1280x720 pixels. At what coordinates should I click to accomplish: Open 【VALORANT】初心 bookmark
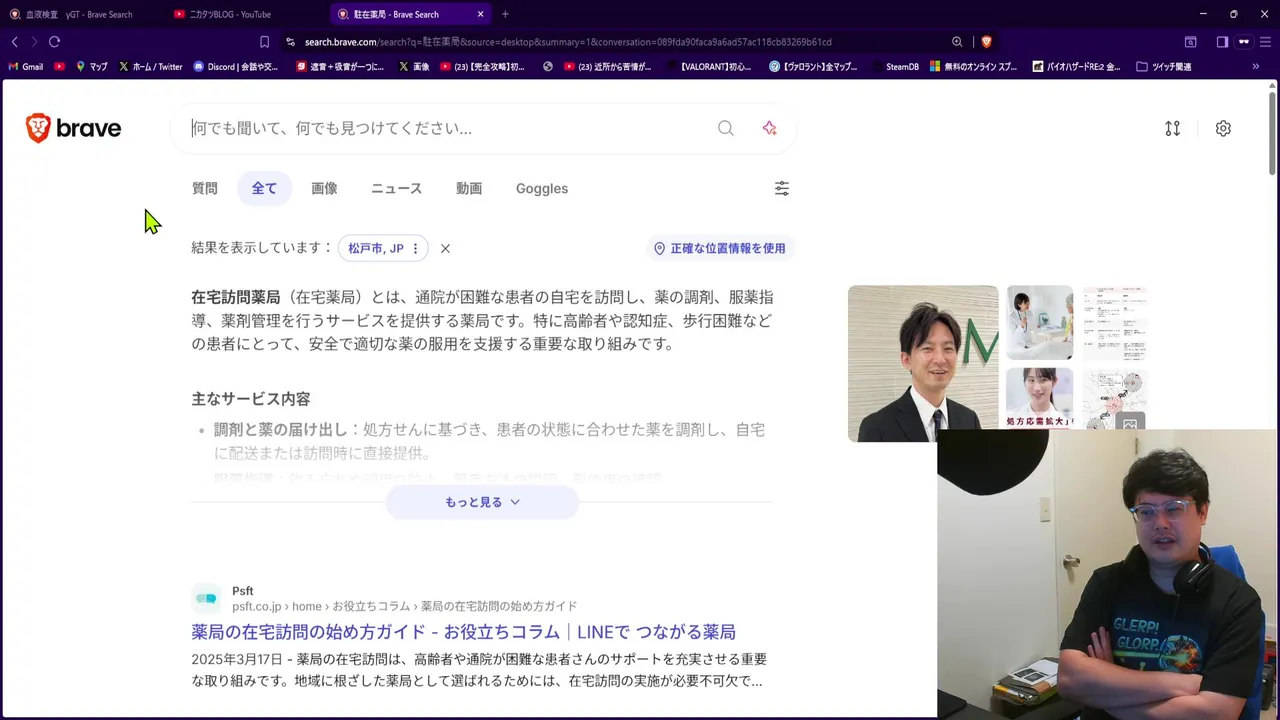(709, 67)
